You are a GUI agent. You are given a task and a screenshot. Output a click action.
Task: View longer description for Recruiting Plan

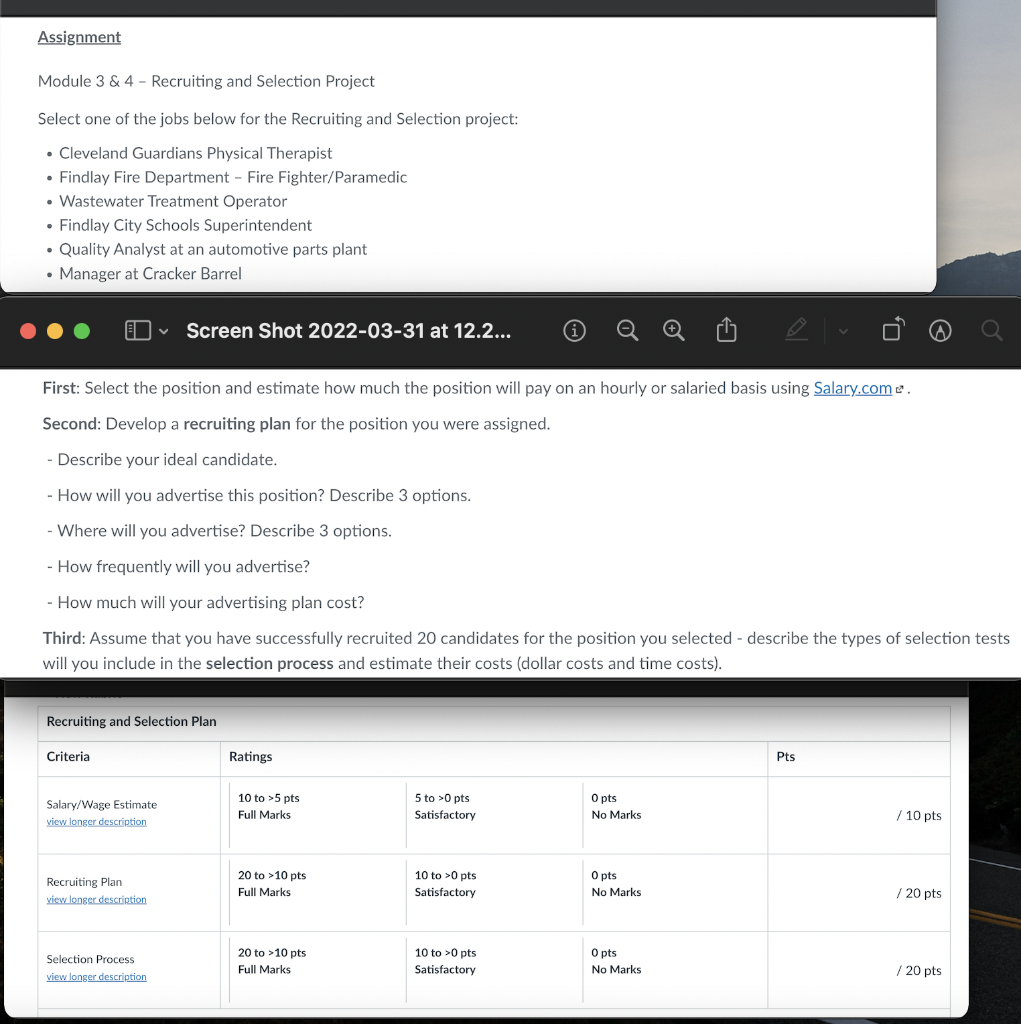click(x=96, y=899)
